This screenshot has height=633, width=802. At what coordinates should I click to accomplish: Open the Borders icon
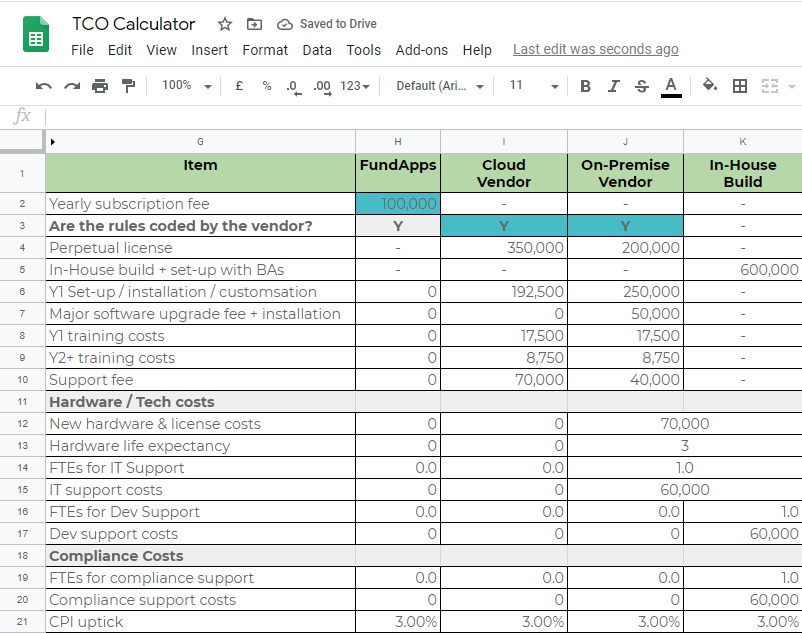coord(740,86)
